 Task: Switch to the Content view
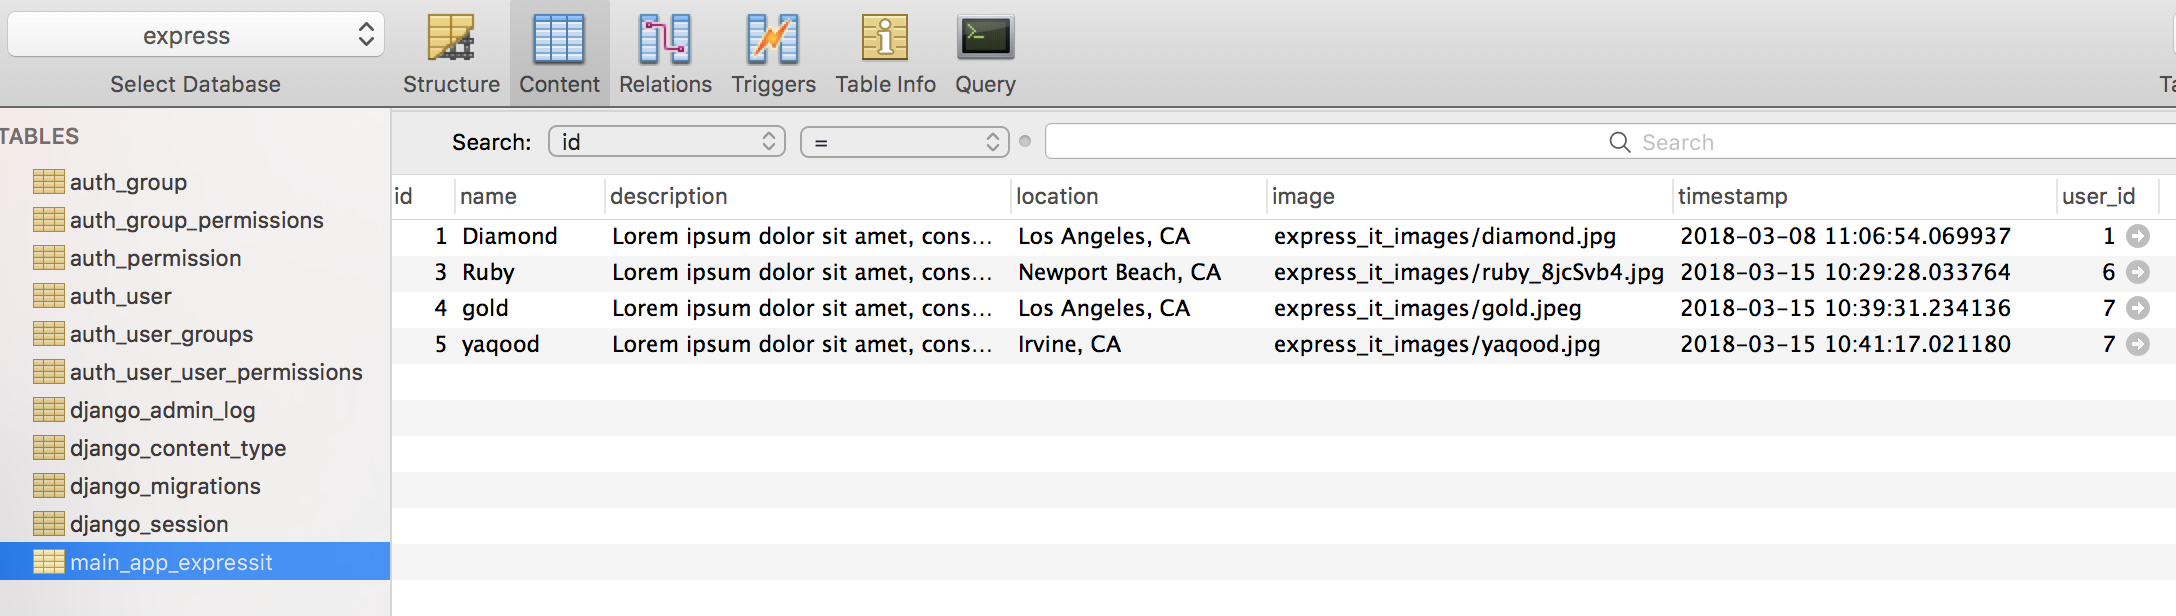(x=559, y=55)
